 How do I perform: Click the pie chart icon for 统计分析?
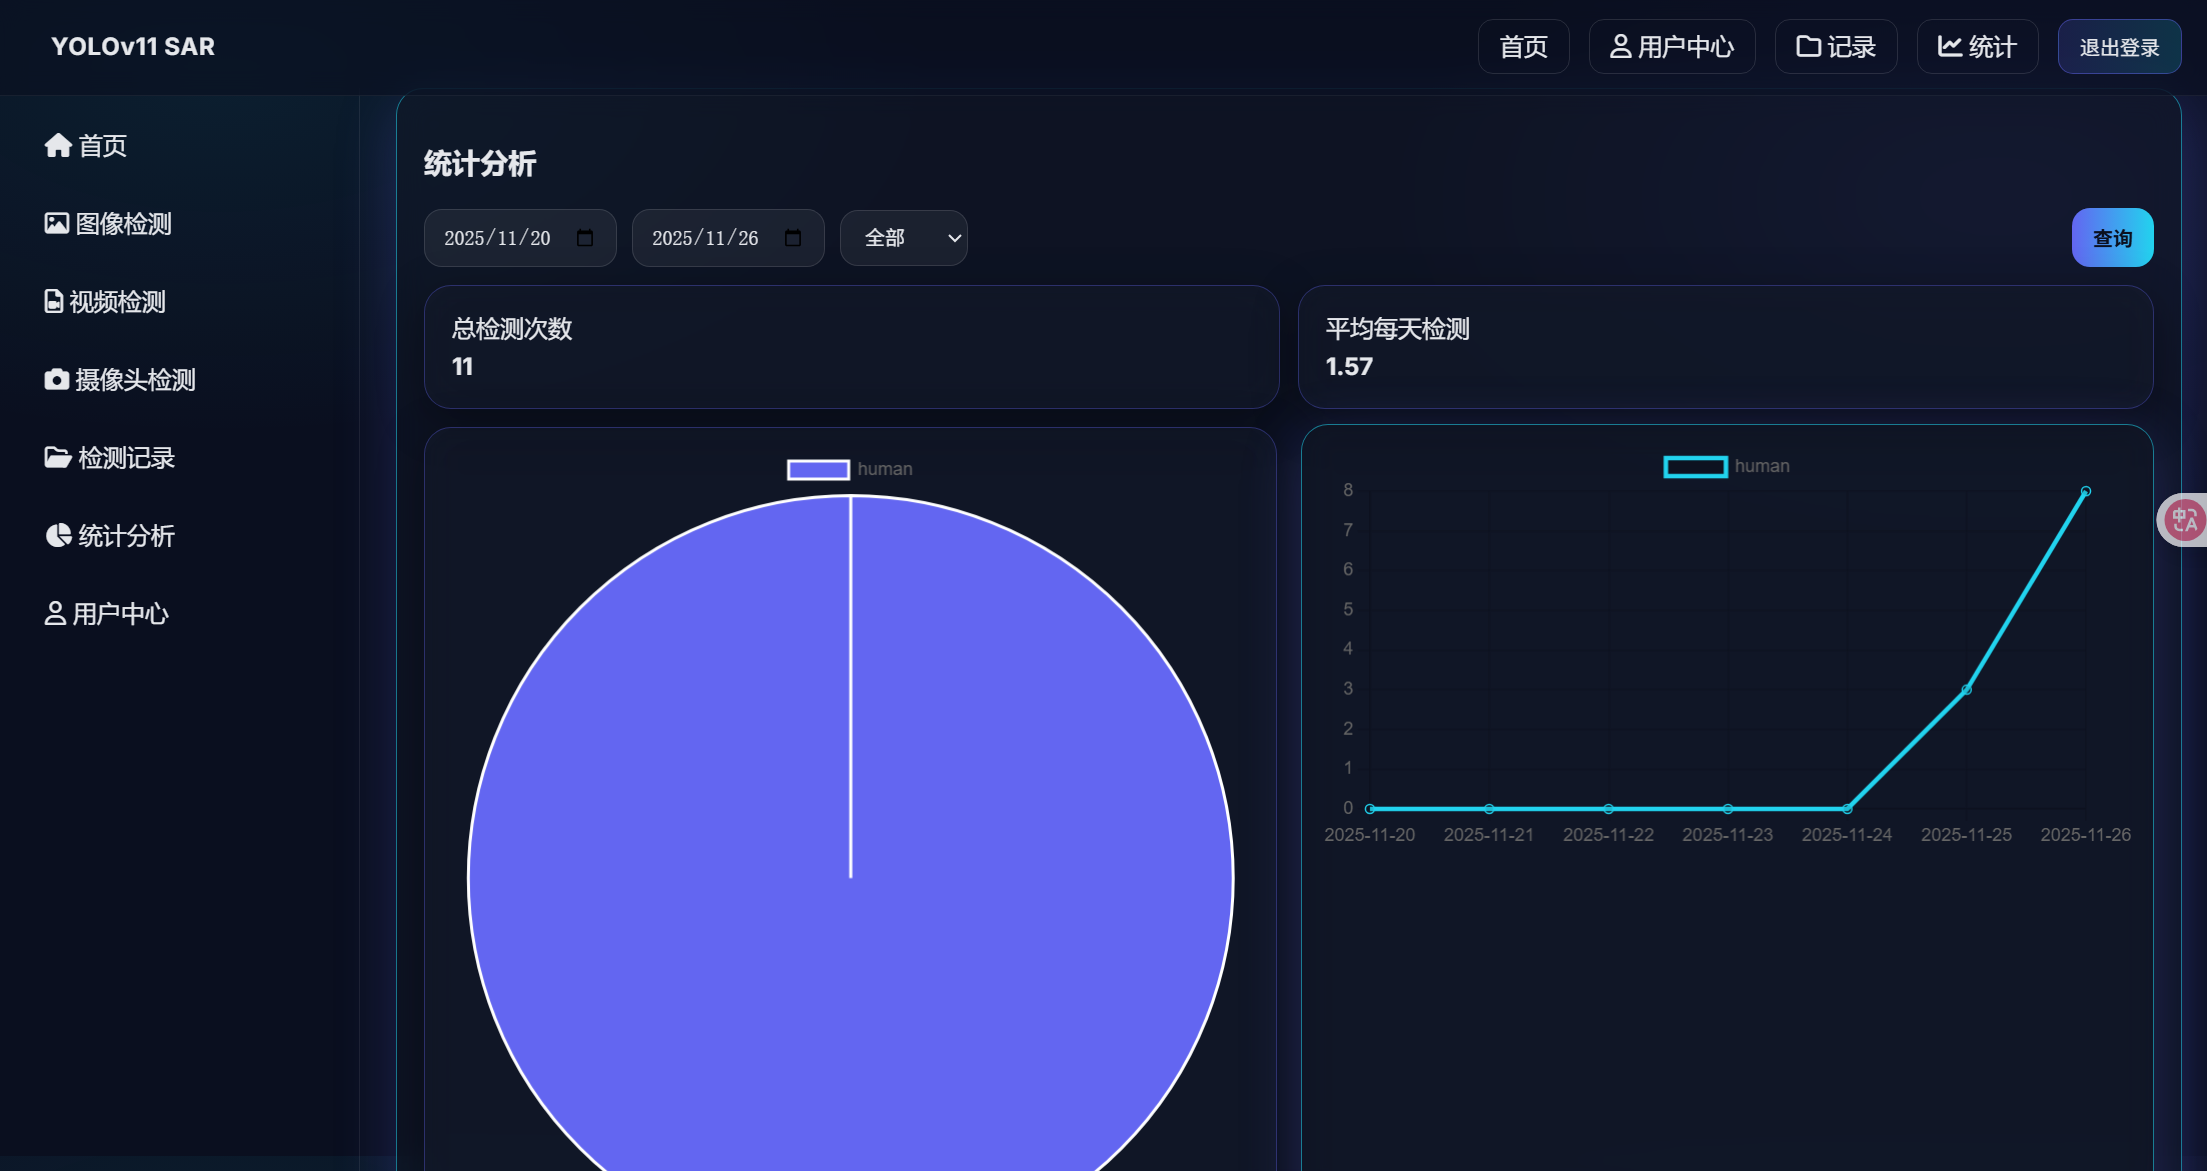[58, 535]
